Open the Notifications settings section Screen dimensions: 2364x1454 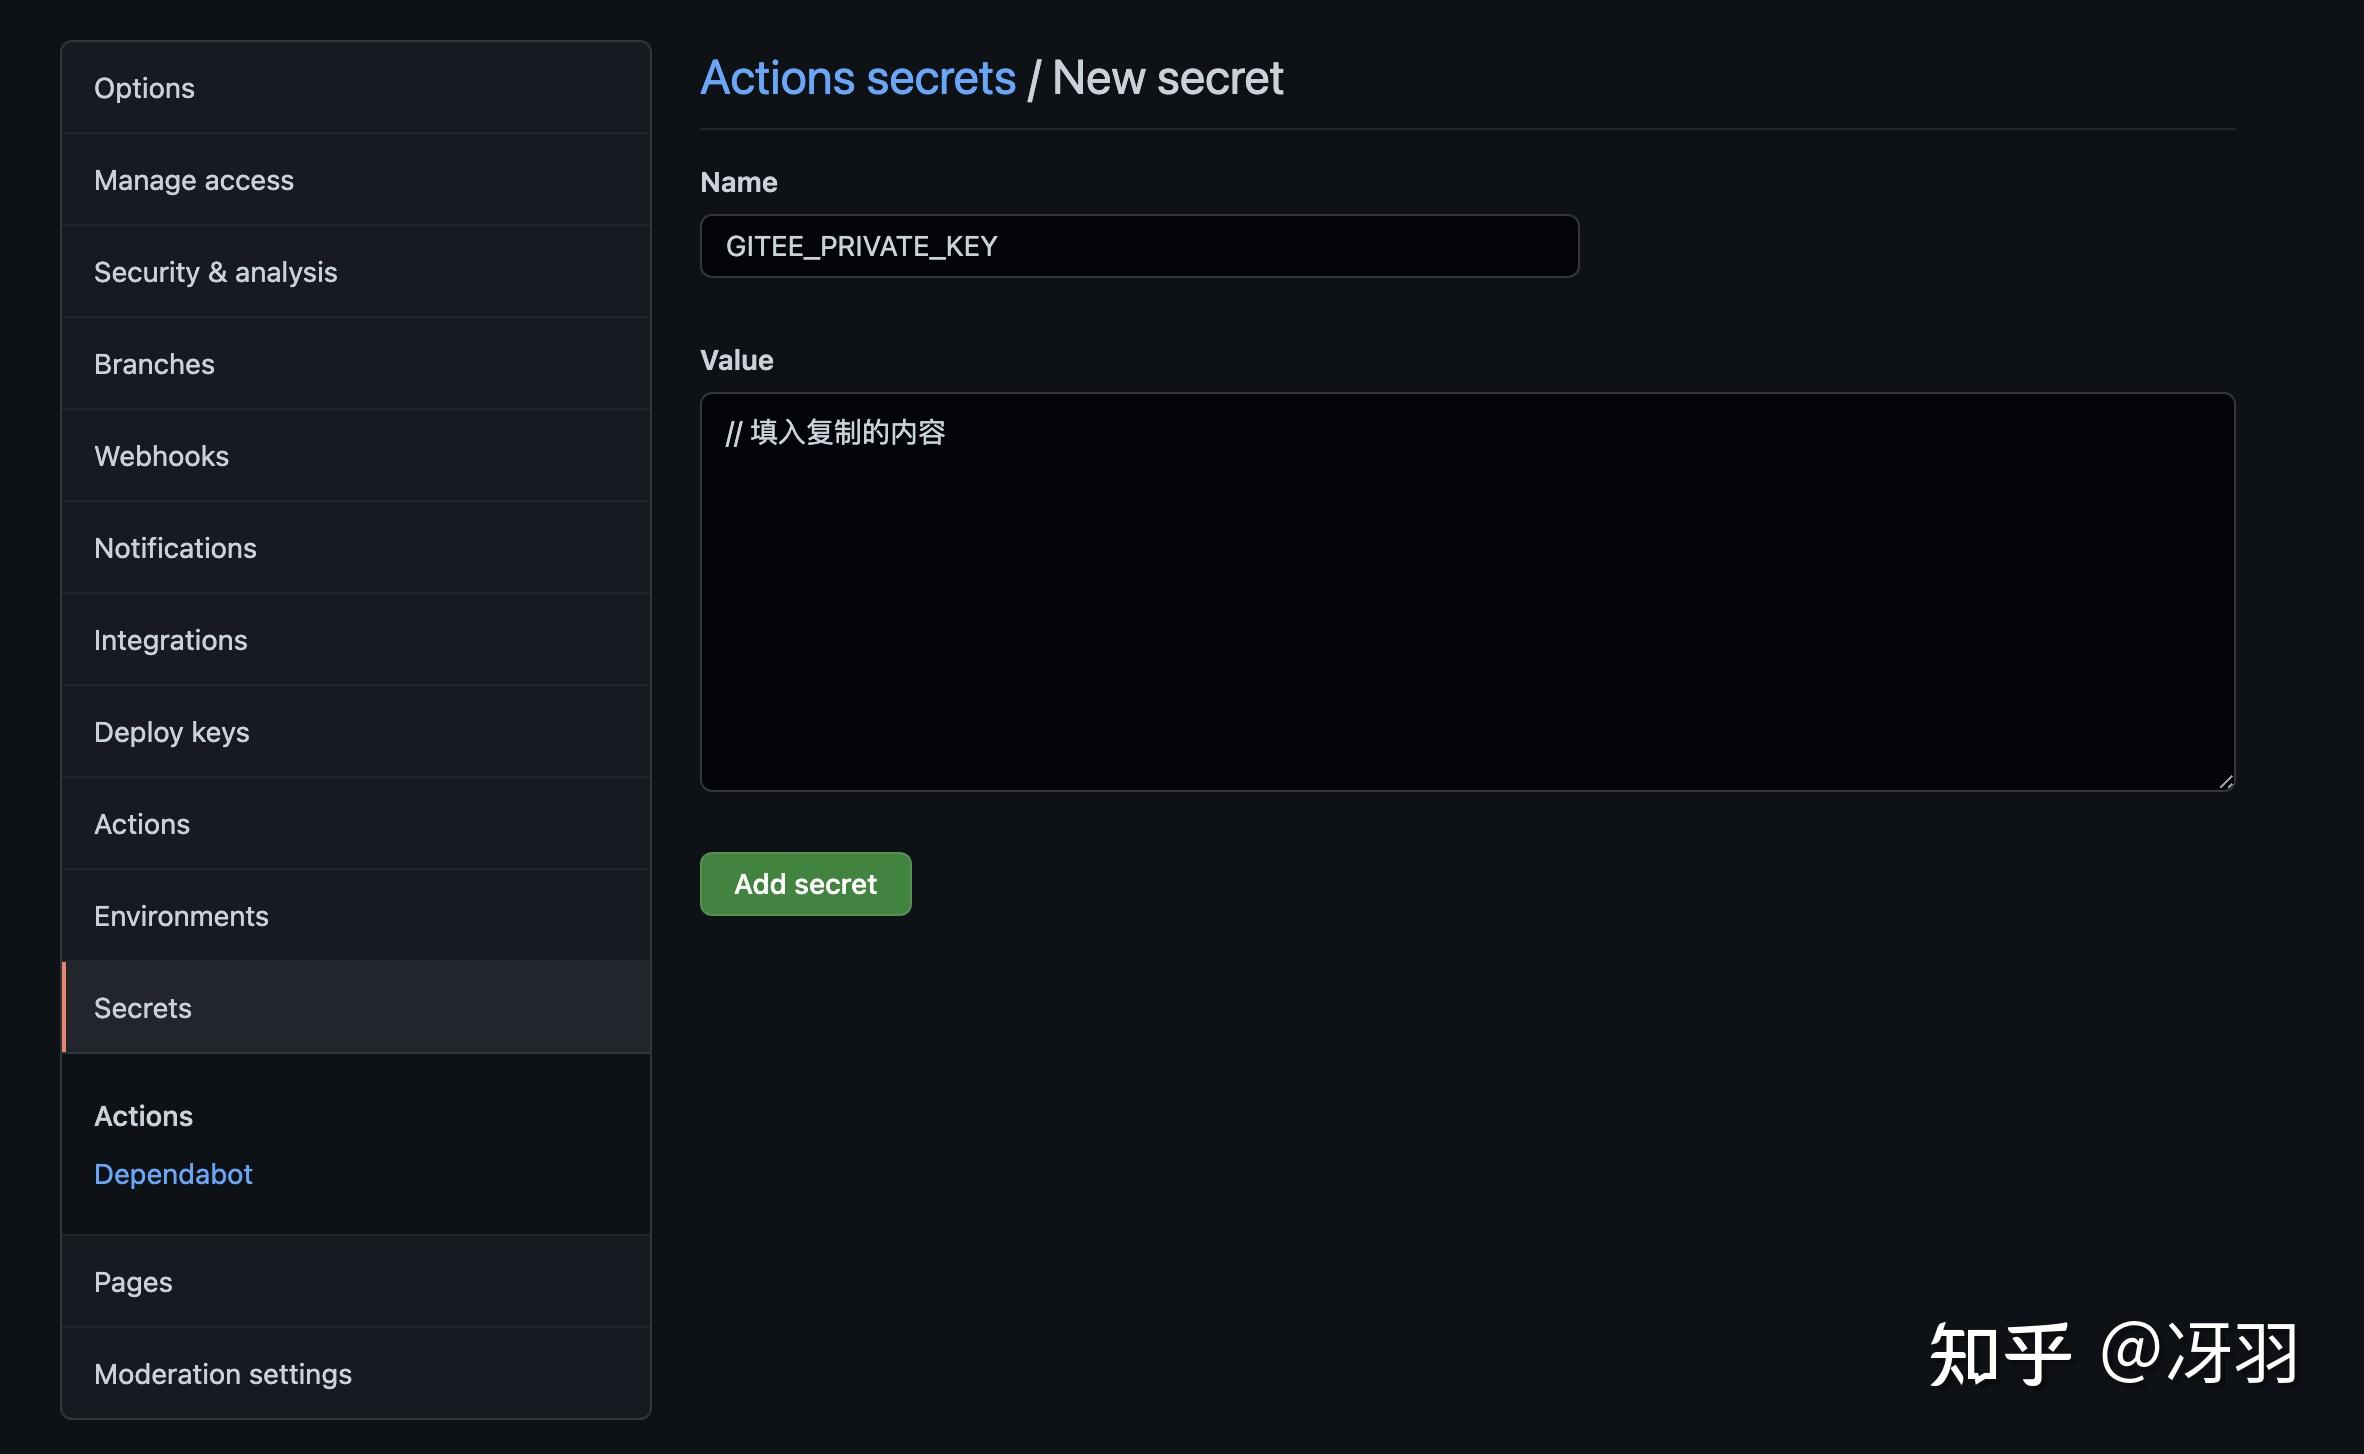[x=175, y=548]
